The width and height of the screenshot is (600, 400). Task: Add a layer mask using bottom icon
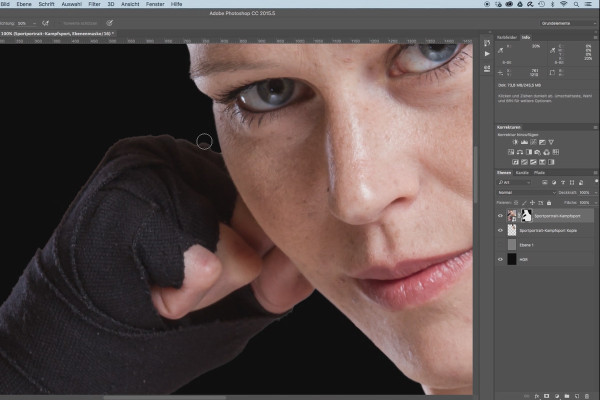pyautogui.click(x=547, y=396)
